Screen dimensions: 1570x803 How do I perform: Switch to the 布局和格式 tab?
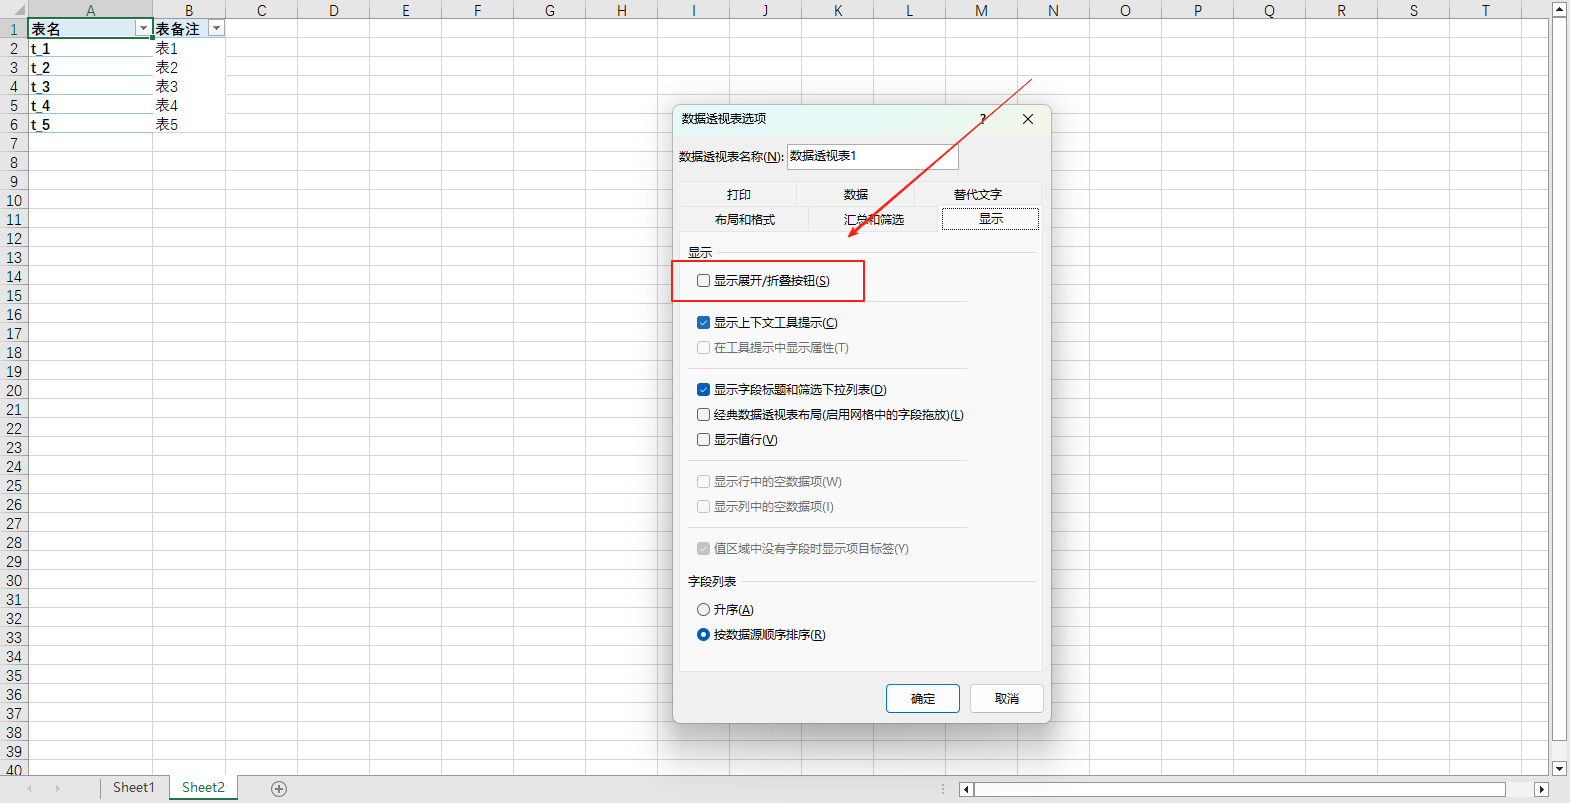(x=744, y=220)
